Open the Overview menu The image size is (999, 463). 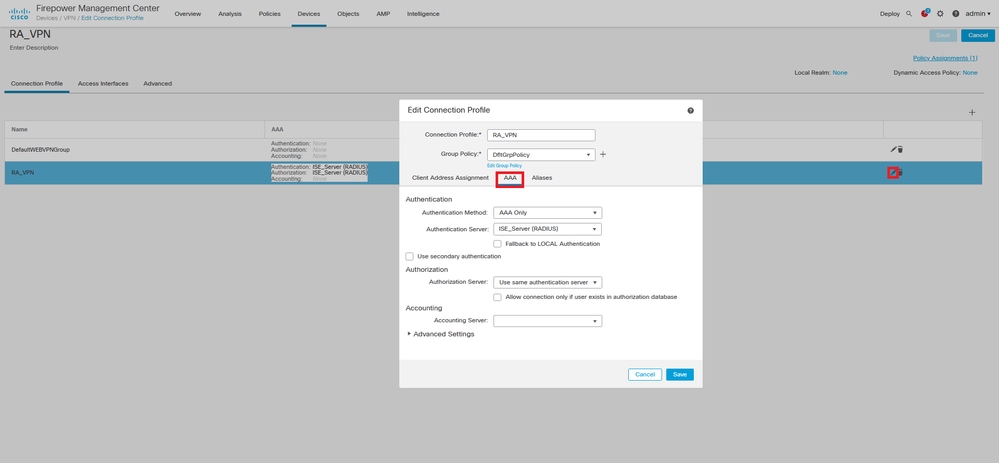pyautogui.click(x=188, y=13)
